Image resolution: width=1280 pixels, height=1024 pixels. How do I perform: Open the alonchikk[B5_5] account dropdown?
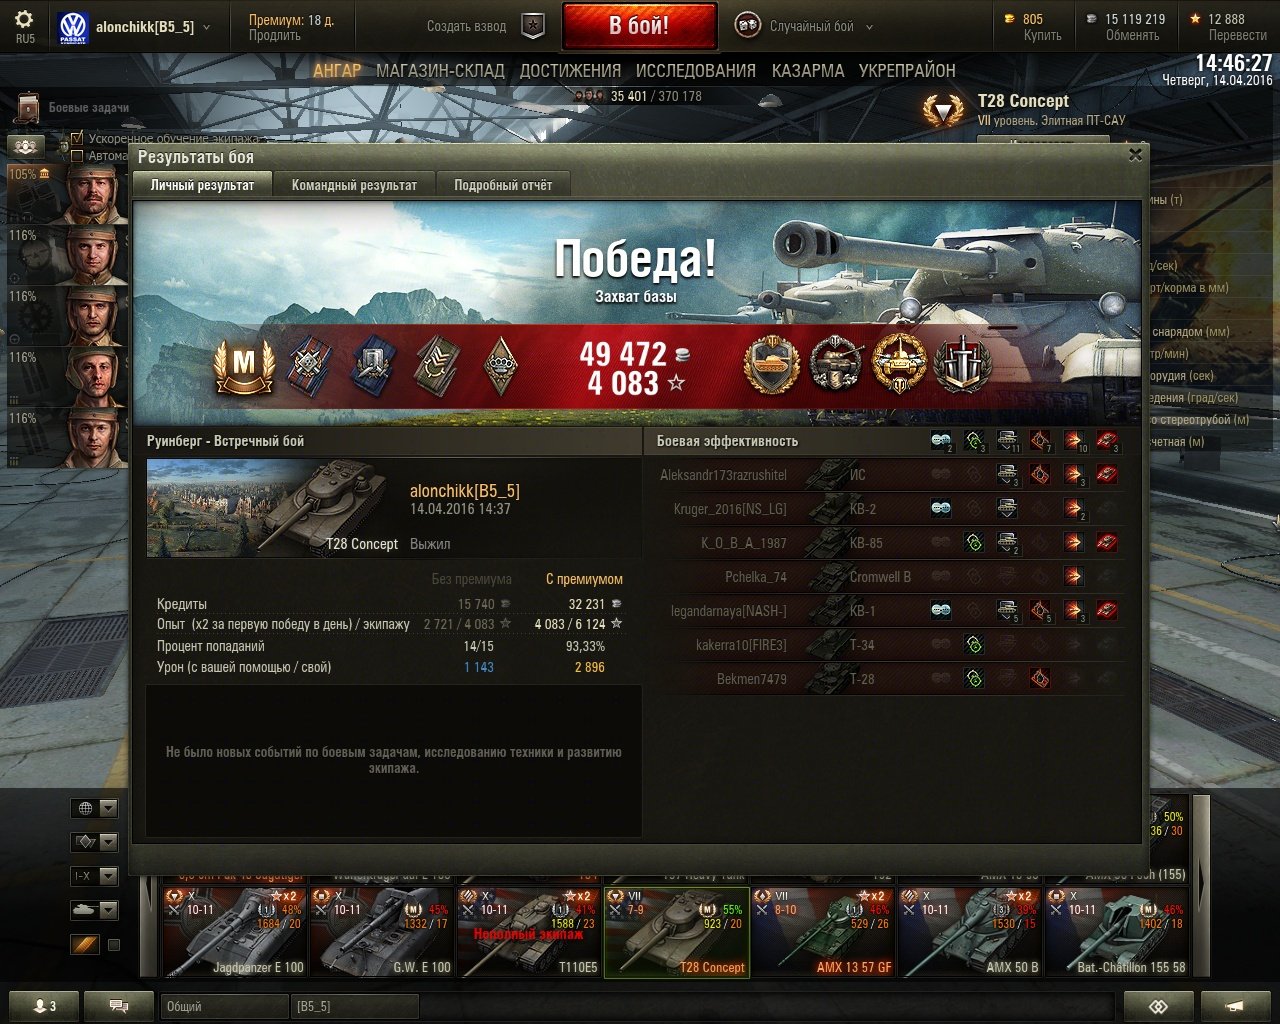point(206,27)
